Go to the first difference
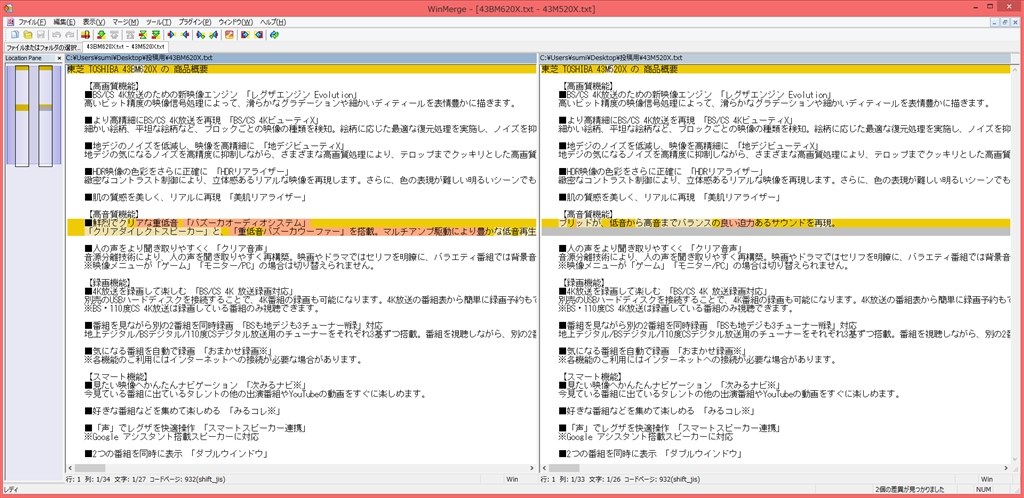 [x=131, y=35]
